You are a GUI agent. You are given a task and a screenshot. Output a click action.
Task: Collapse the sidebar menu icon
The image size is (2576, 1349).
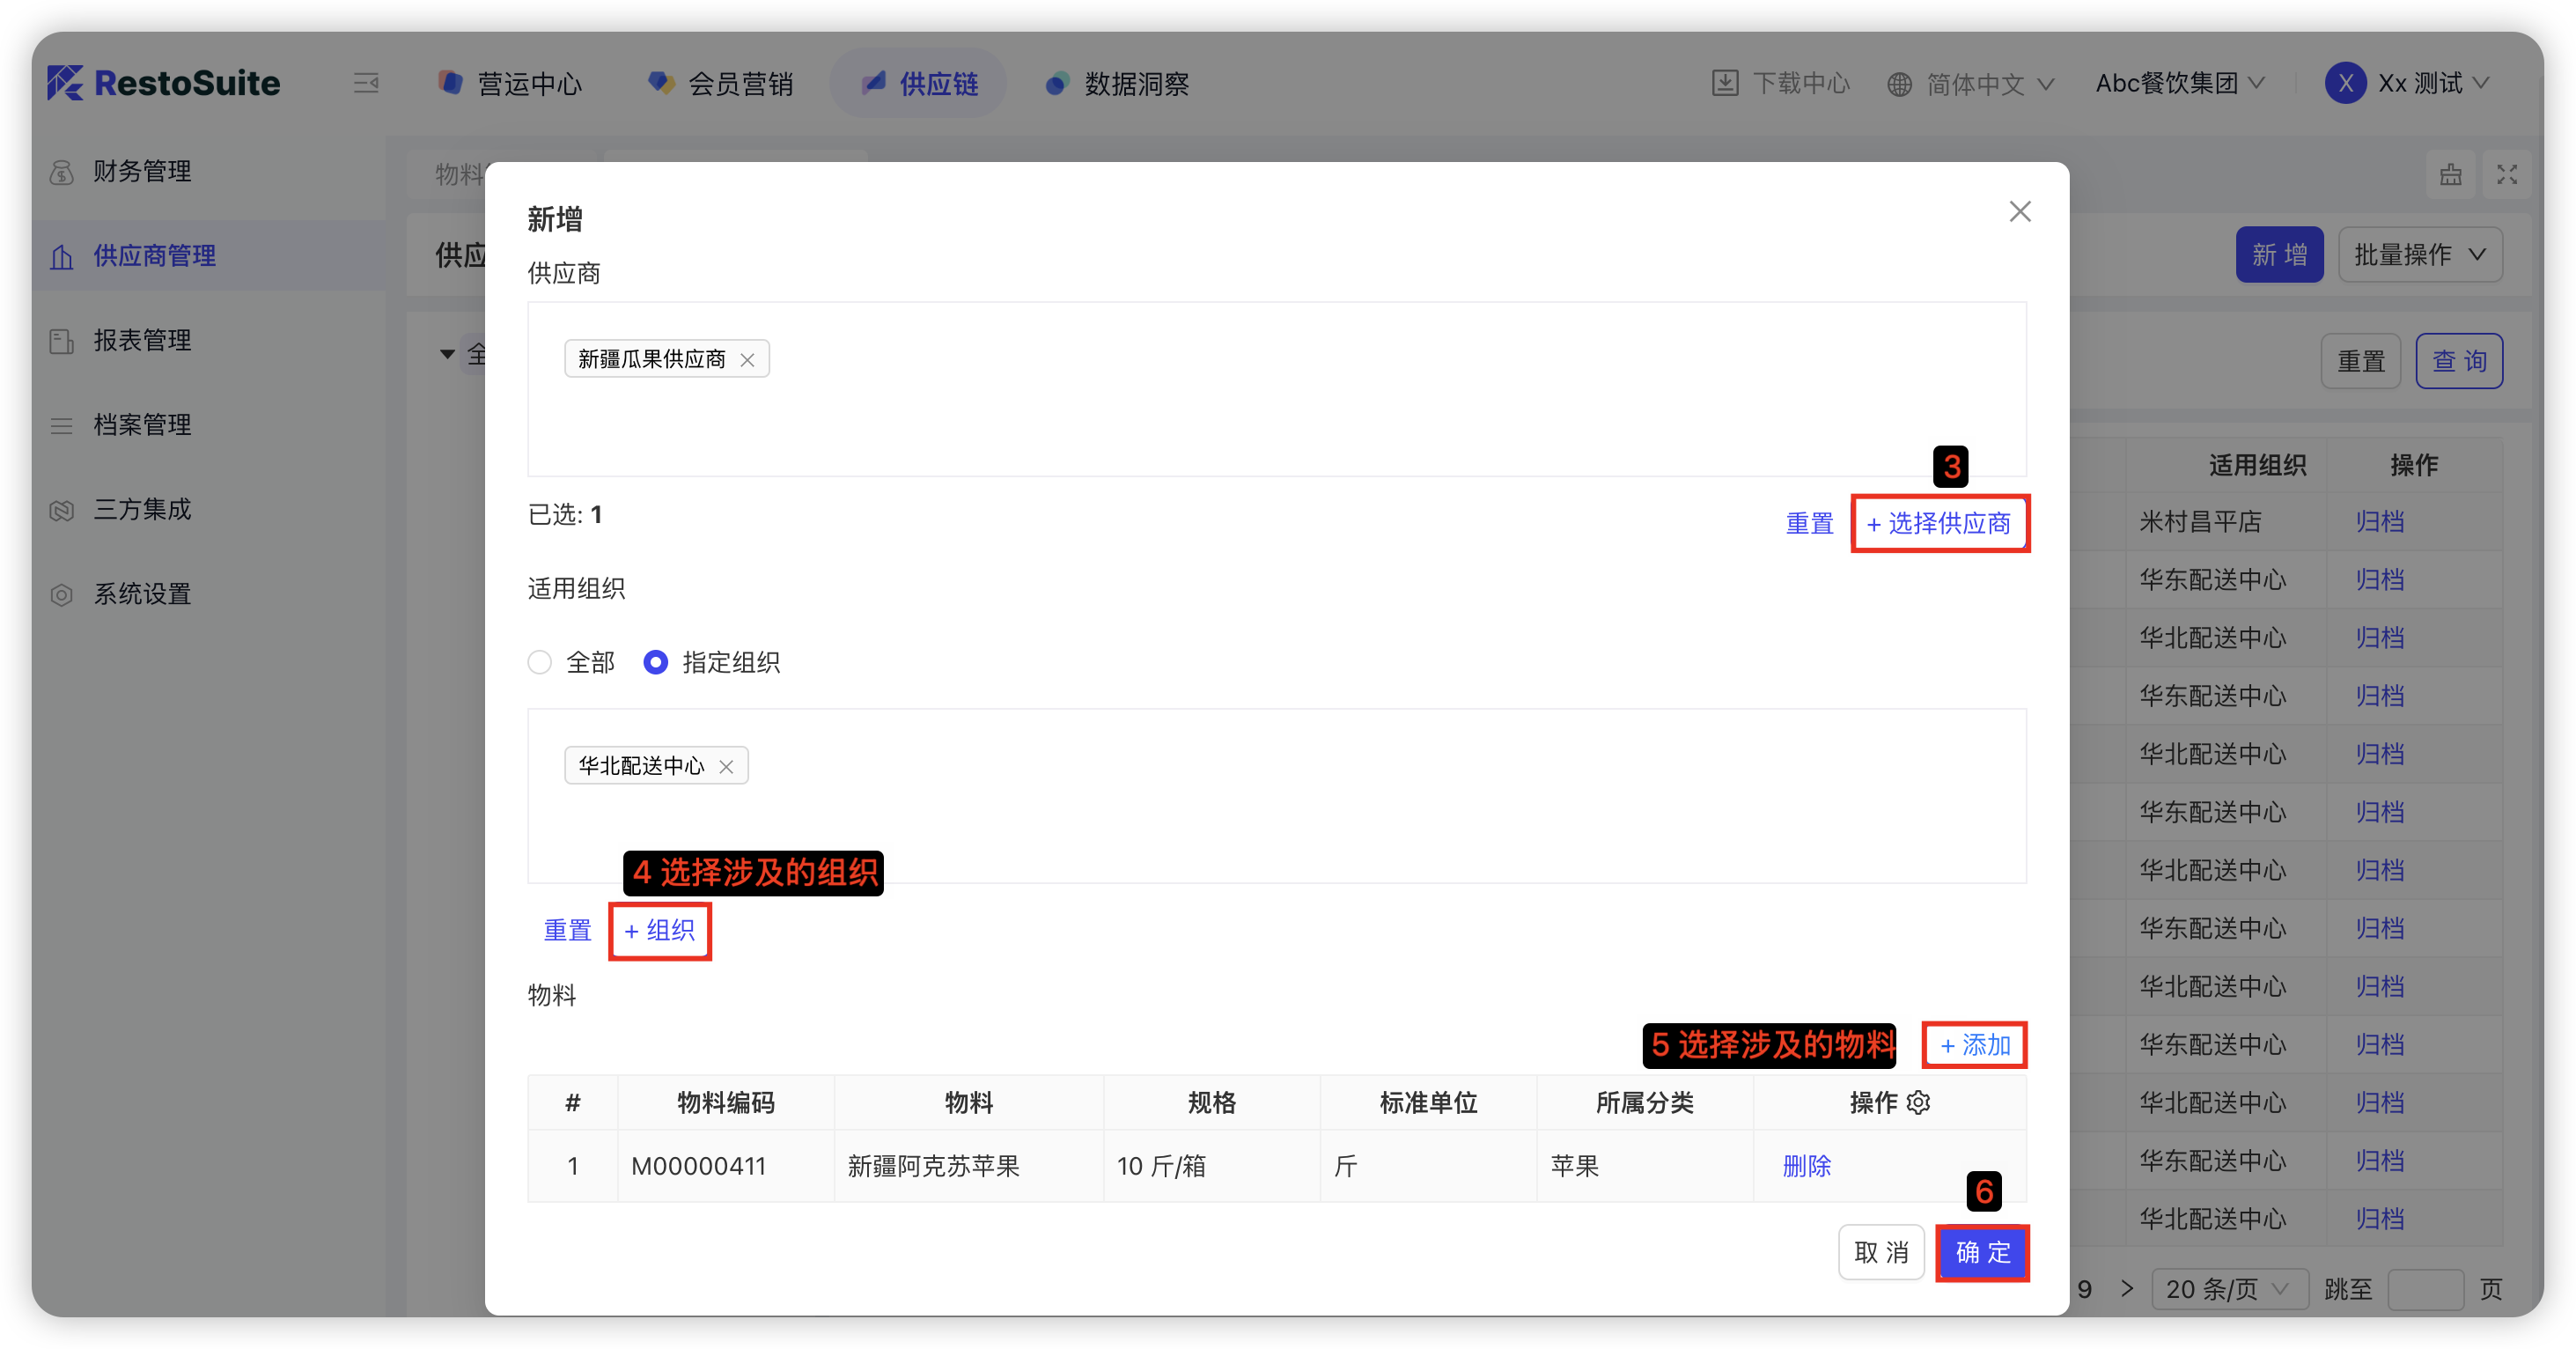tap(366, 83)
